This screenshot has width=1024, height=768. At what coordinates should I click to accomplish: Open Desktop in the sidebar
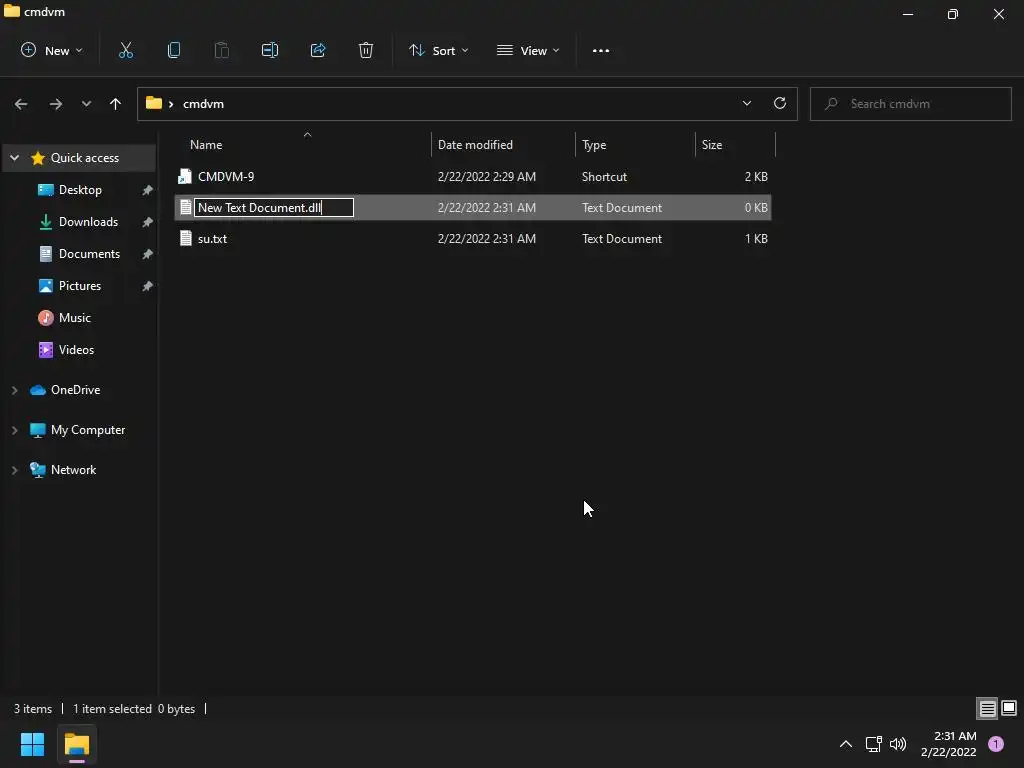coord(80,190)
